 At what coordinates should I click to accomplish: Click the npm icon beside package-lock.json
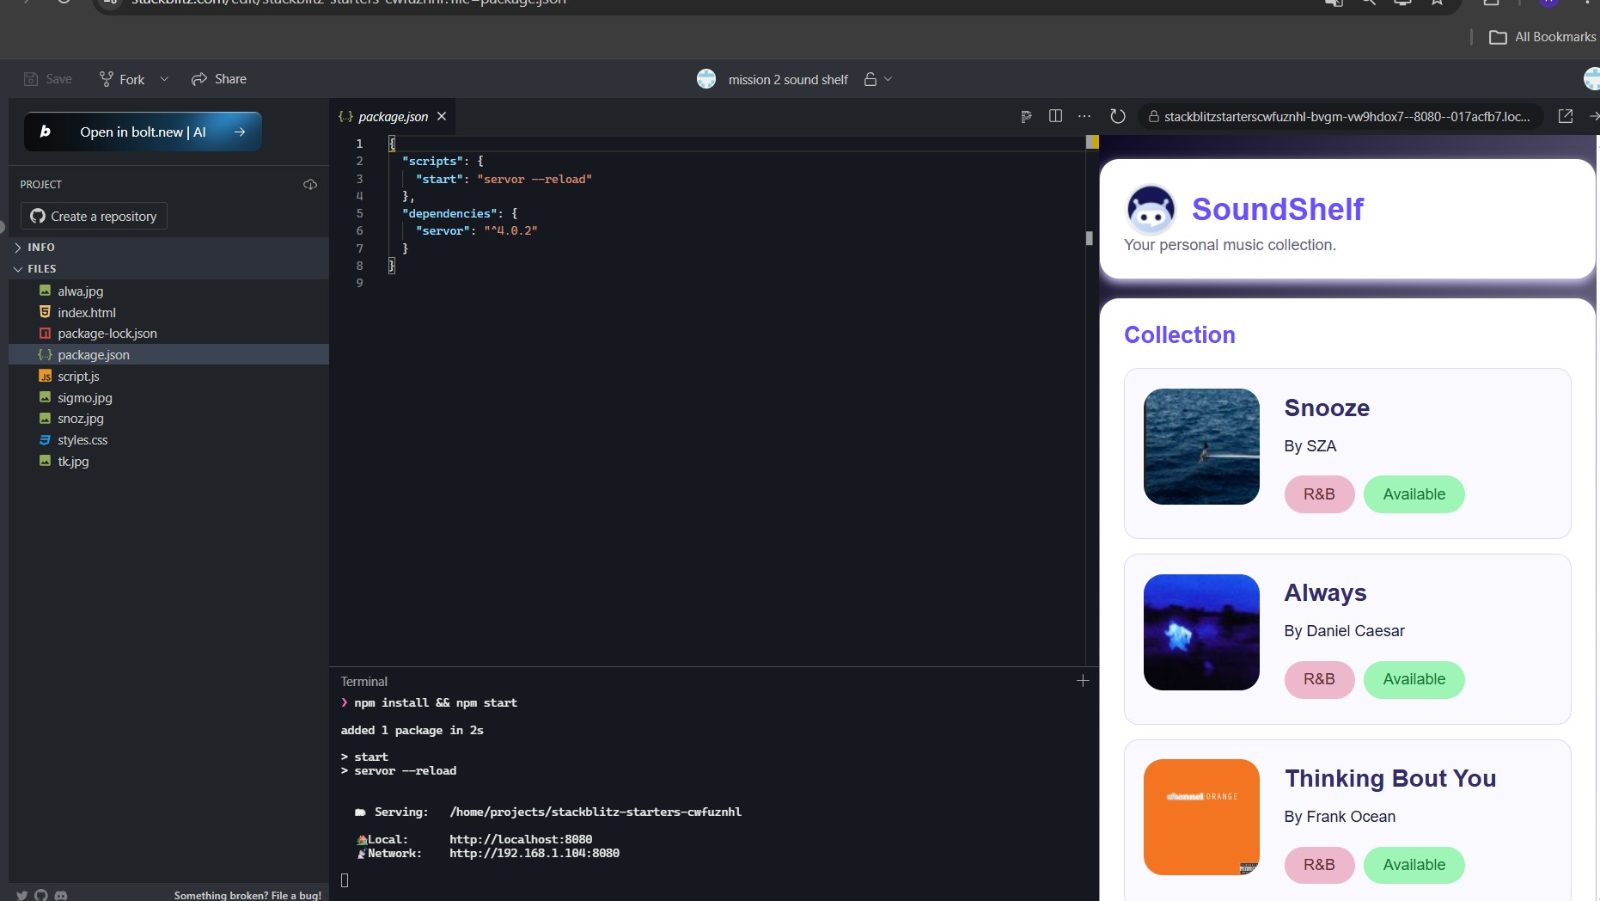[45, 333]
